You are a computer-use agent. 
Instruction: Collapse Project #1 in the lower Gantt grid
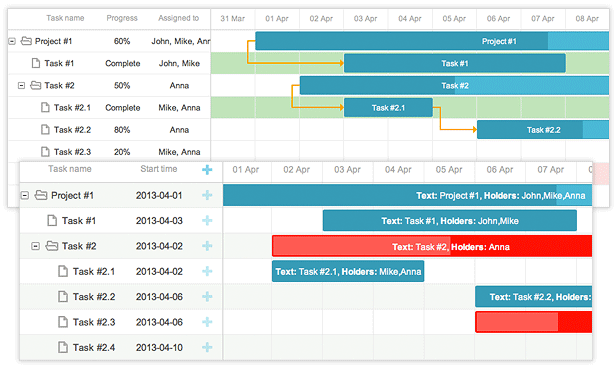pos(25,195)
